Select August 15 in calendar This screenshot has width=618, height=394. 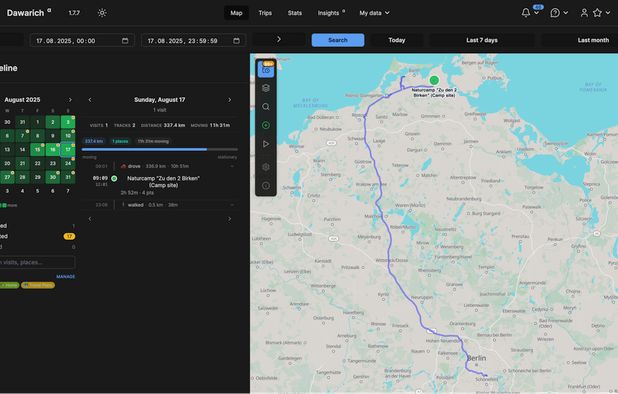click(37, 149)
